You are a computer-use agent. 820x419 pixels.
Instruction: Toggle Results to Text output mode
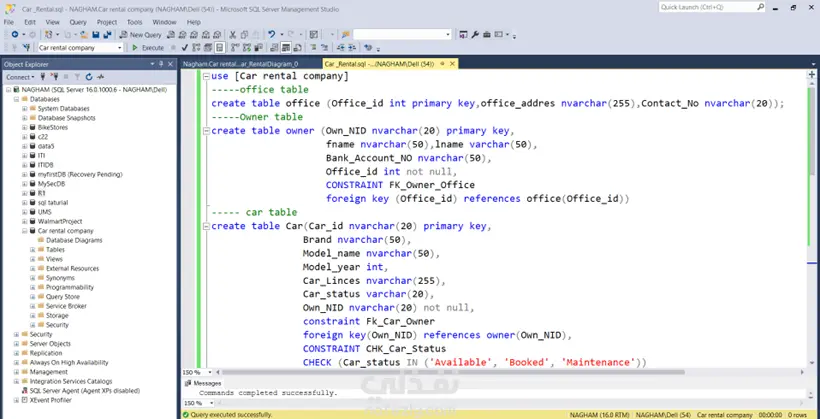click(x=274, y=48)
